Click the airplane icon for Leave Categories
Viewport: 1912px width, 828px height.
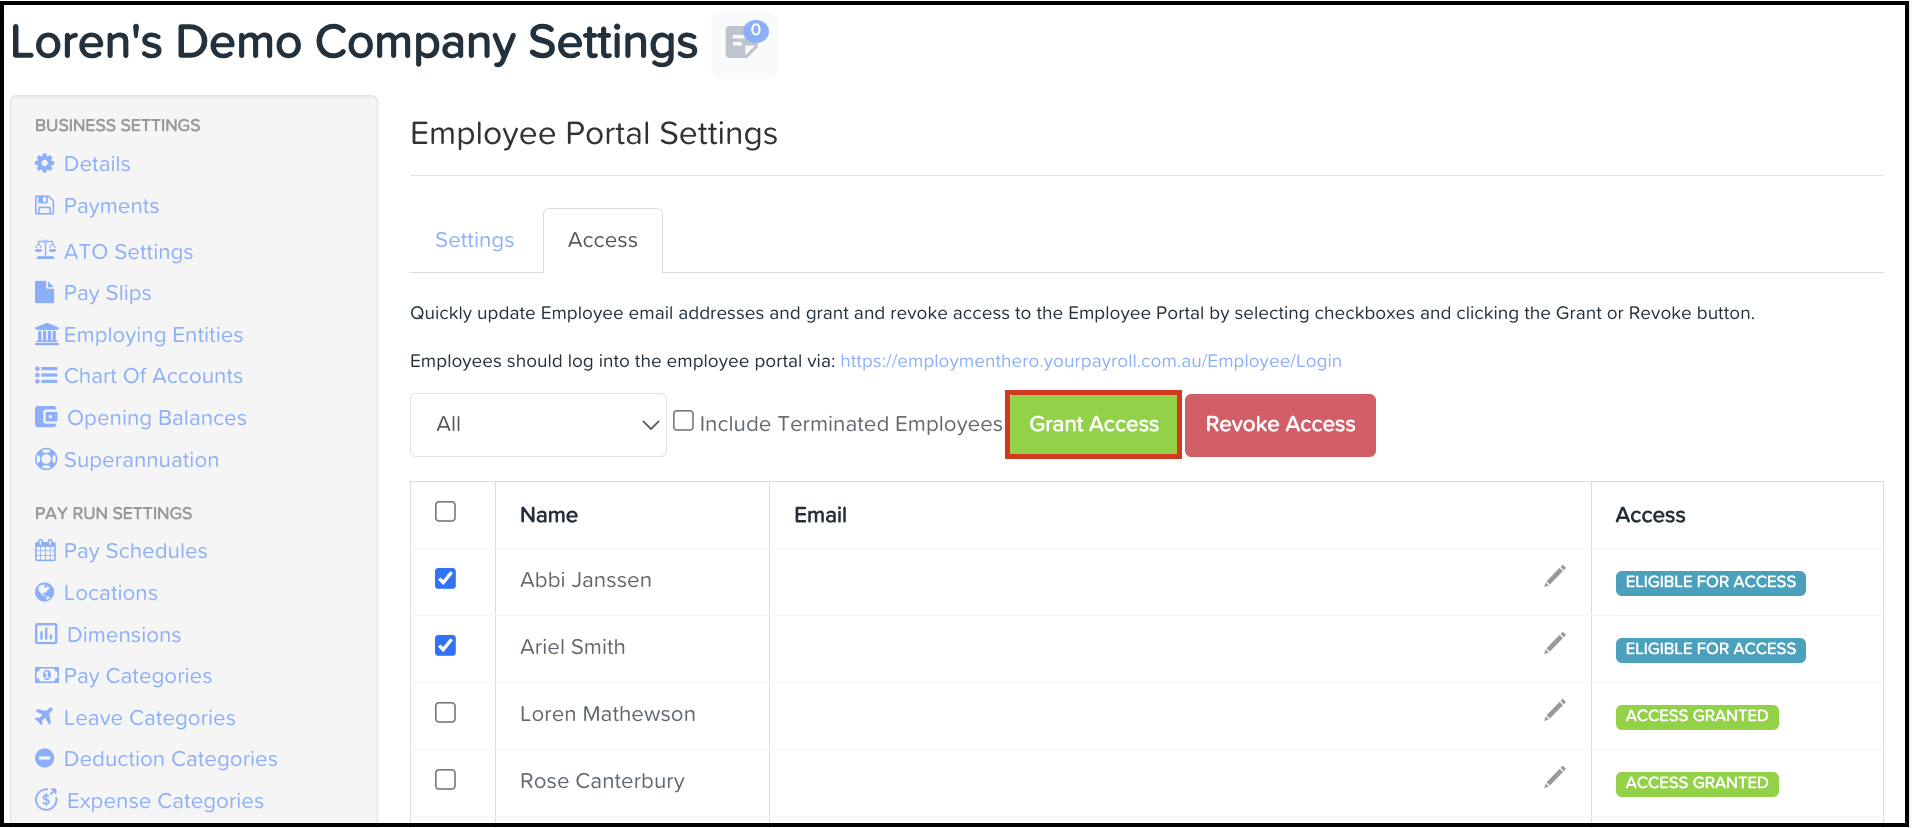(x=45, y=717)
